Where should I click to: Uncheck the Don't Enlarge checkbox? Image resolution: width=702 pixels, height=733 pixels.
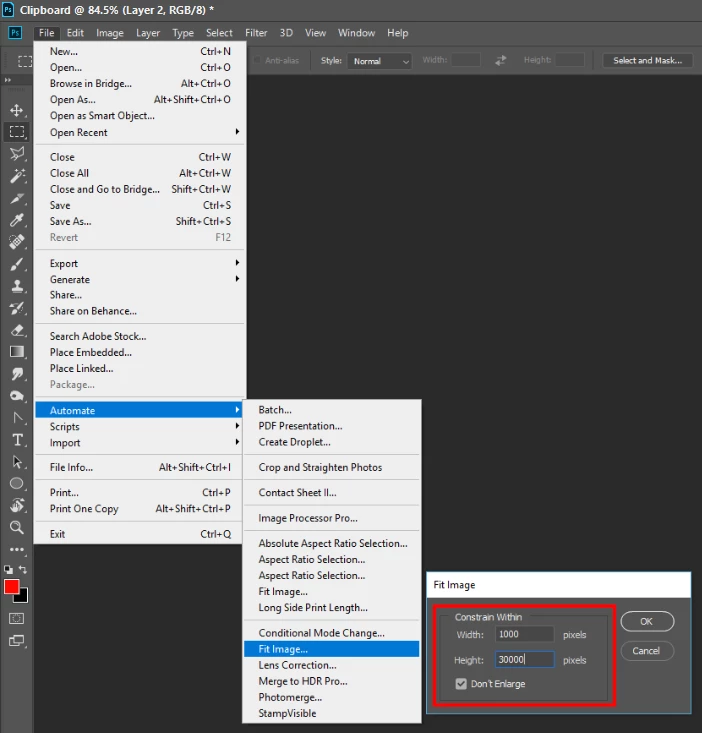click(x=461, y=684)
